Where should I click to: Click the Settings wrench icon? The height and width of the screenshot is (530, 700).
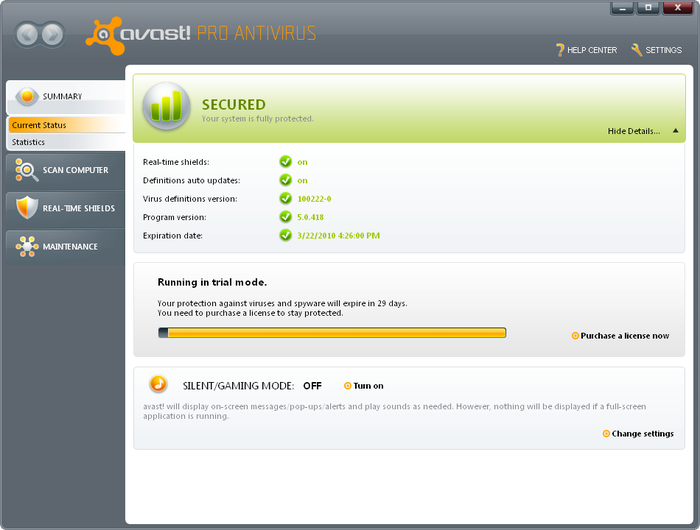tap(637, 50)
